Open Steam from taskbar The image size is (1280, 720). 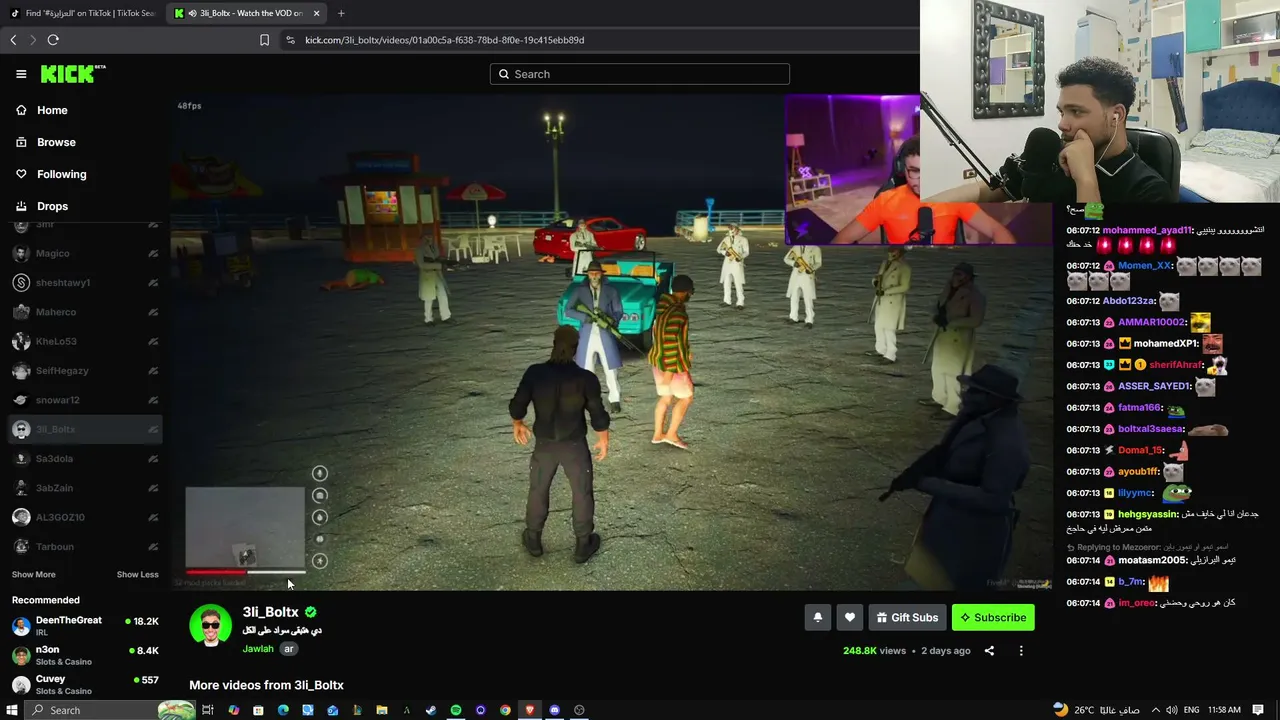431,710
